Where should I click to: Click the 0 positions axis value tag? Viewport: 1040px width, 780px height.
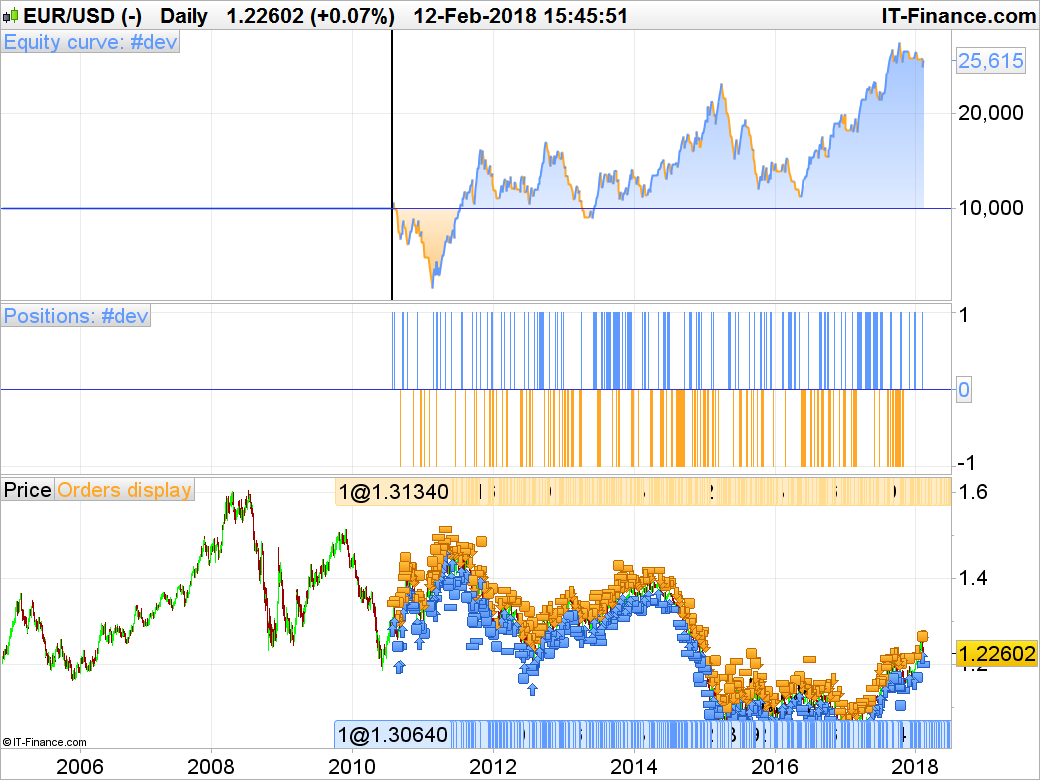click(x=963, y=389)
